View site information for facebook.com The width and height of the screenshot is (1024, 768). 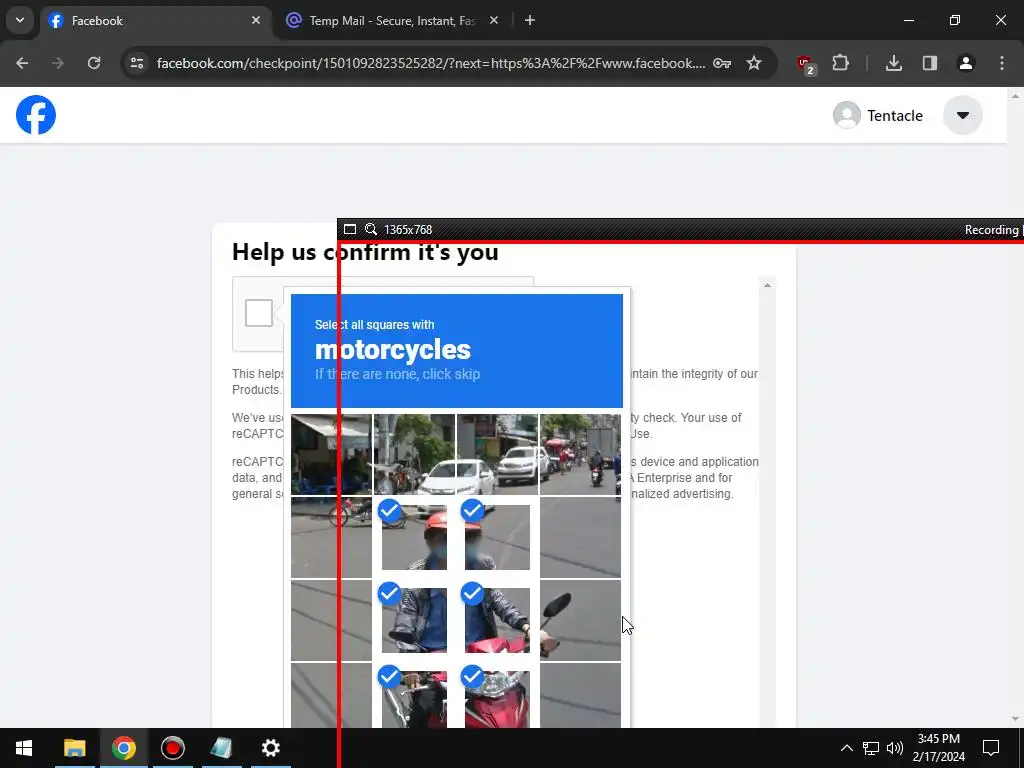click(136, 63)
